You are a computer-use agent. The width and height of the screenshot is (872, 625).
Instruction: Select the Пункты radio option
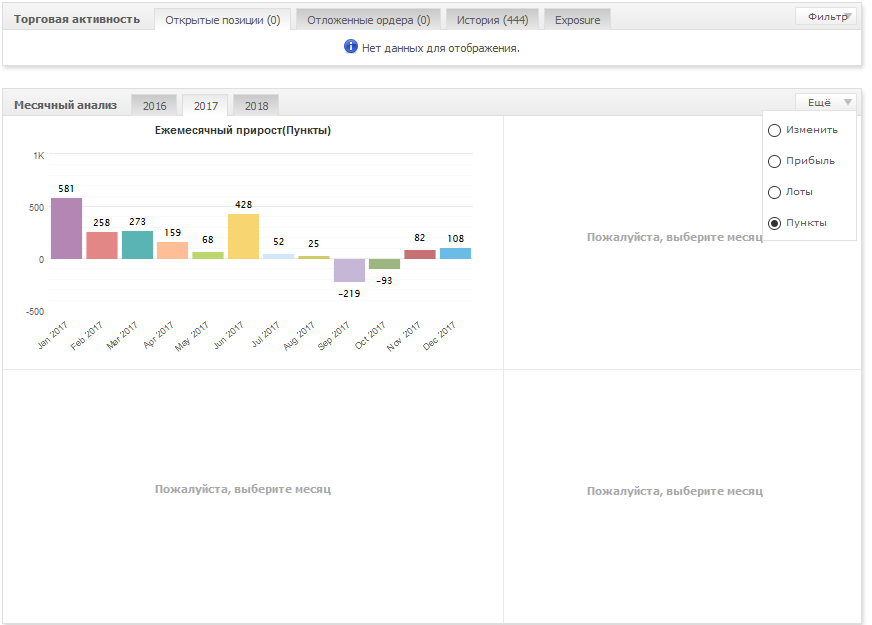[774, 224]
